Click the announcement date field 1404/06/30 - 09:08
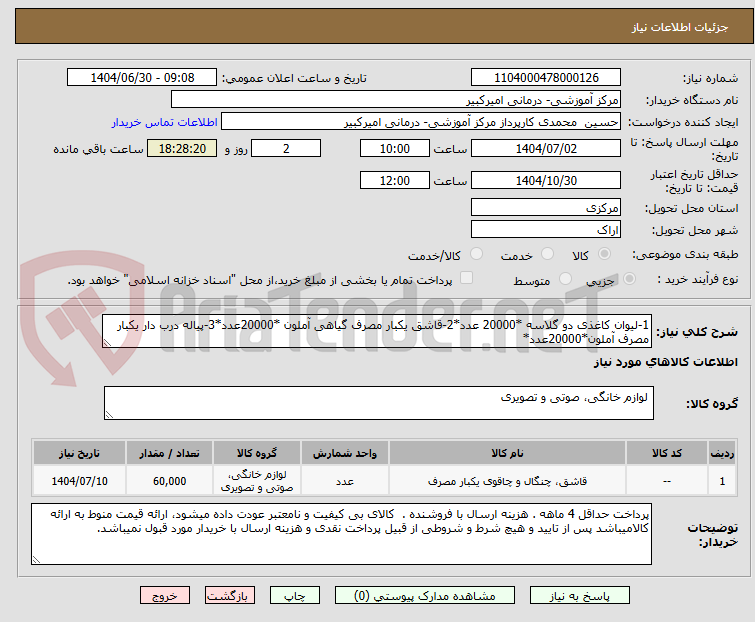Viewport: 755px width, 622px height. [x=142, y=78]
